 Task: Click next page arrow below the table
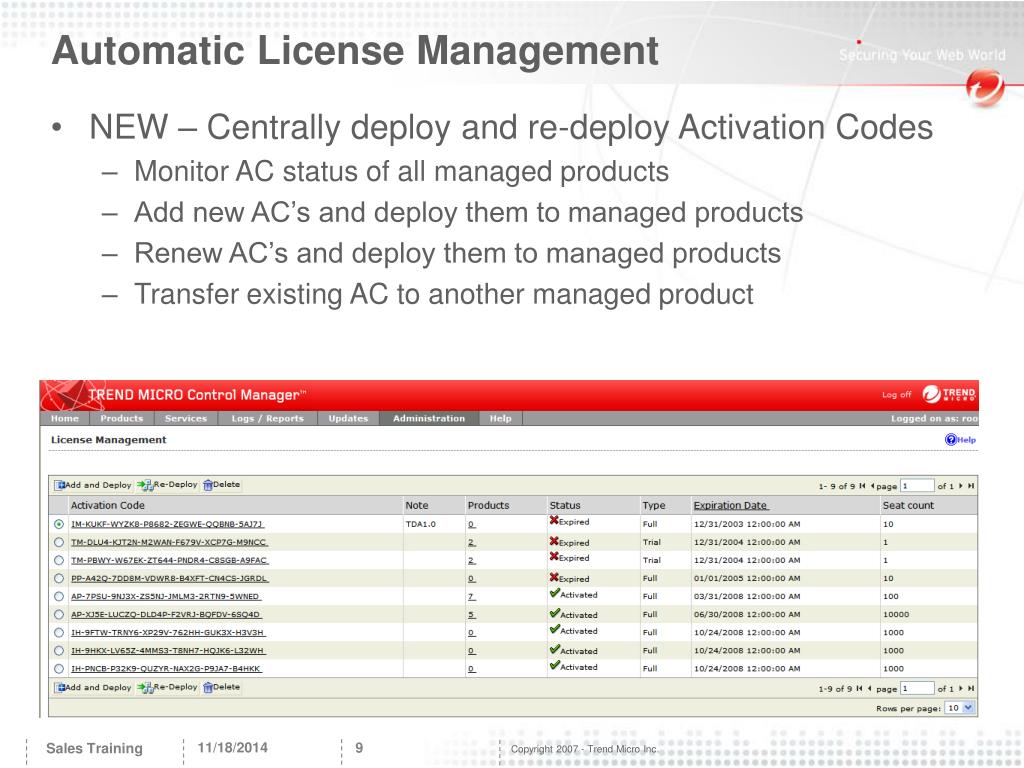coord(961,688)
